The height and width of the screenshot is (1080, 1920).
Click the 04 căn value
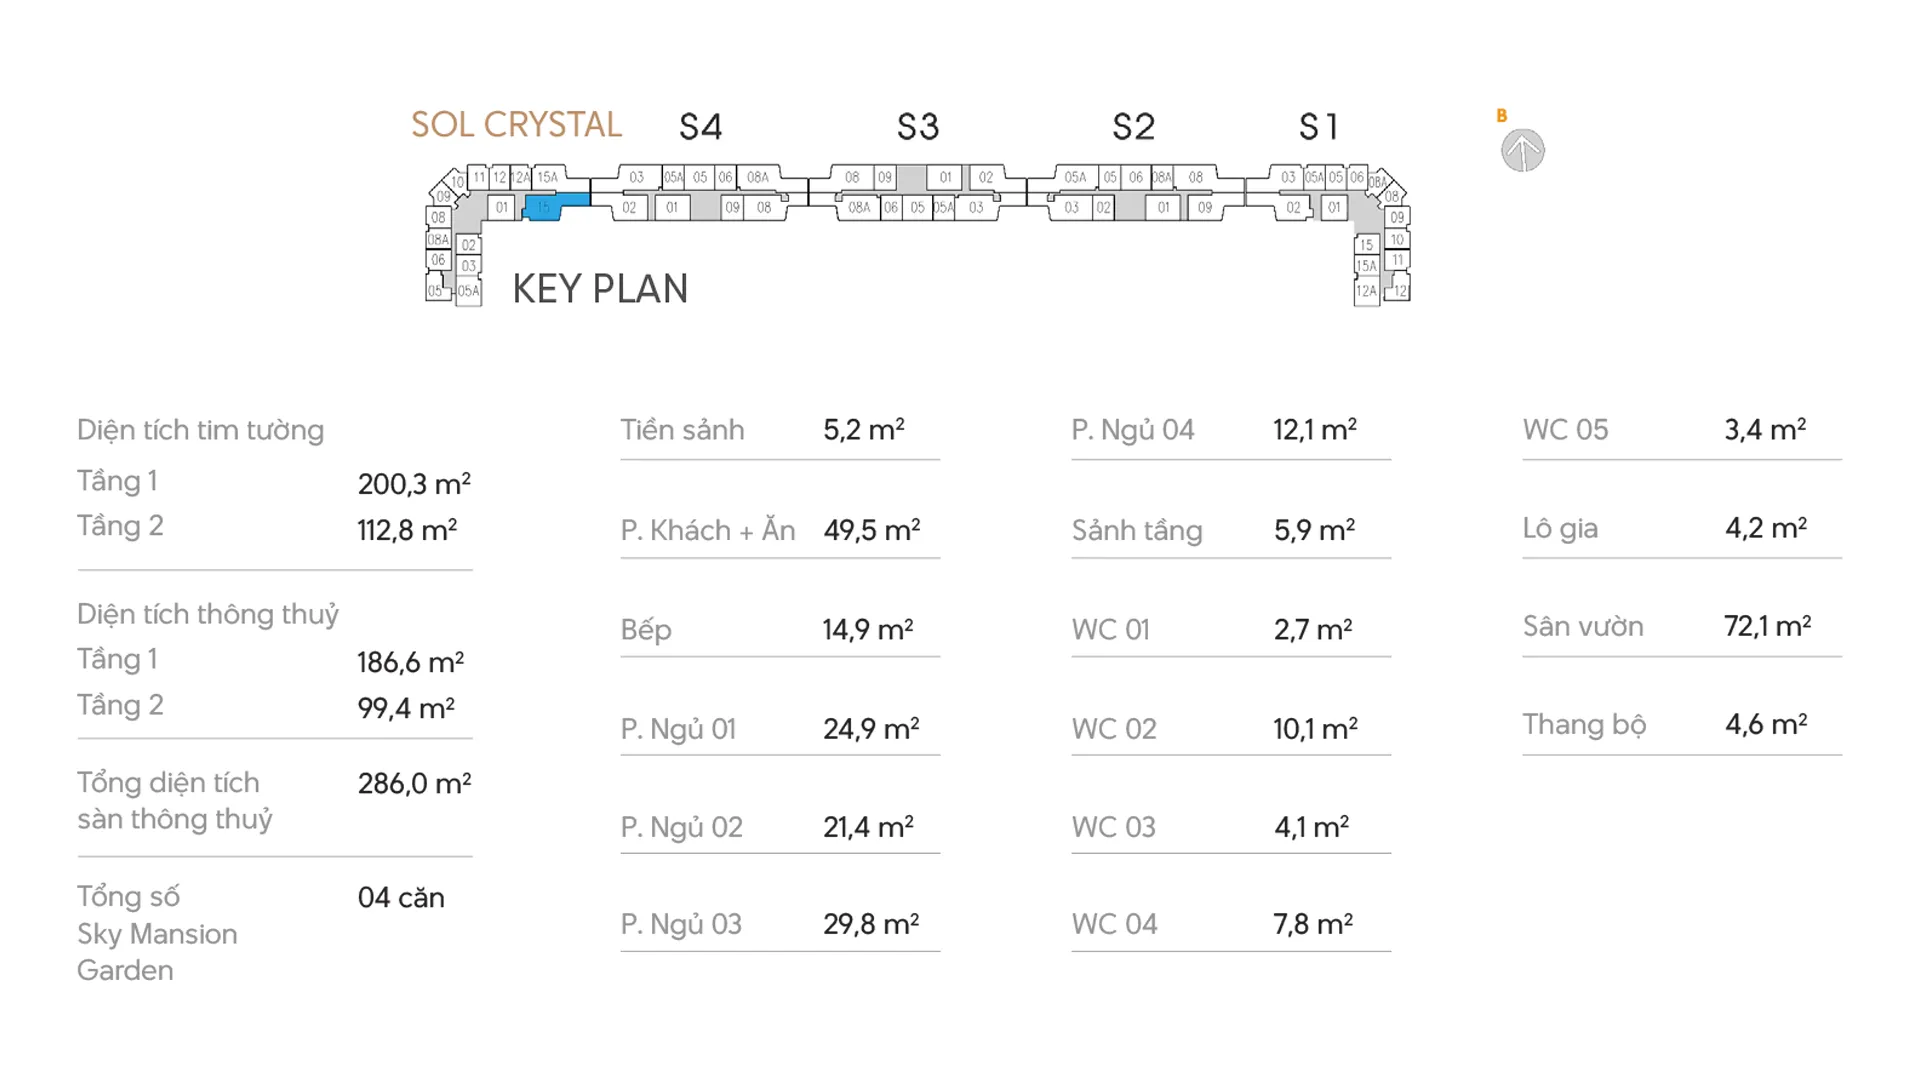tap(401, 897)
